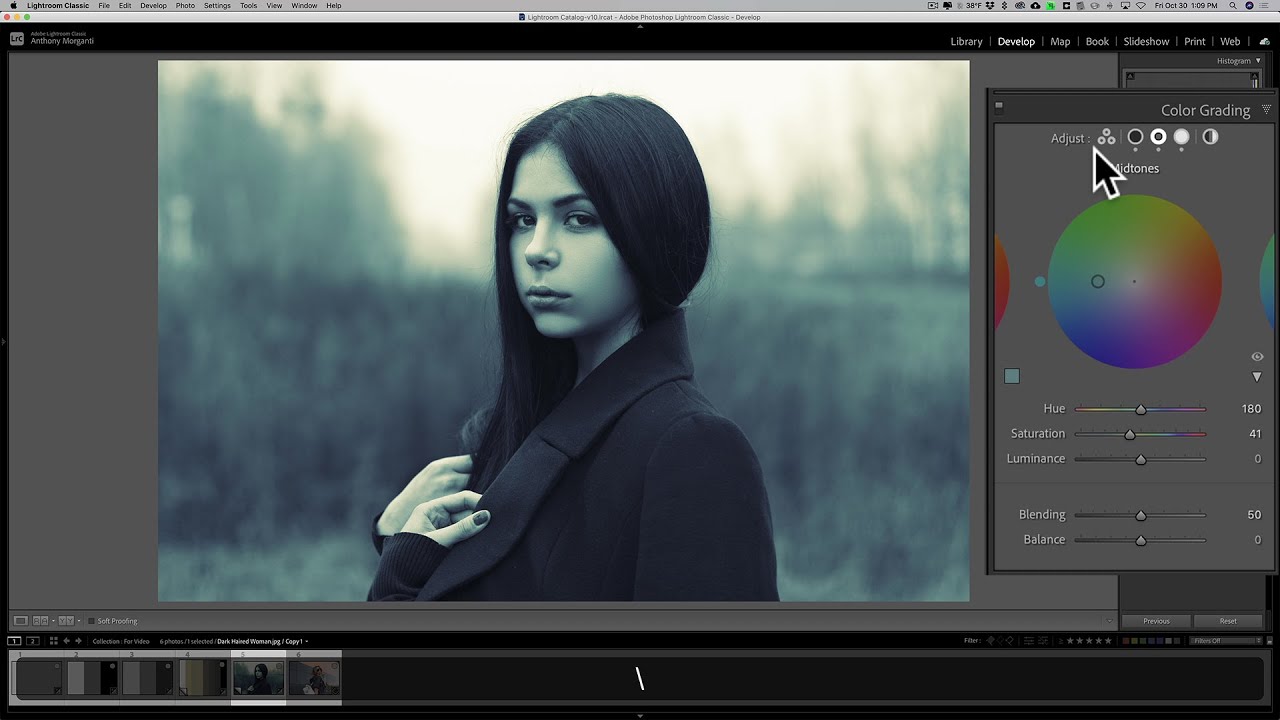Switch to the Slideshow module

pyautogui.click(x=1146, y=42)
